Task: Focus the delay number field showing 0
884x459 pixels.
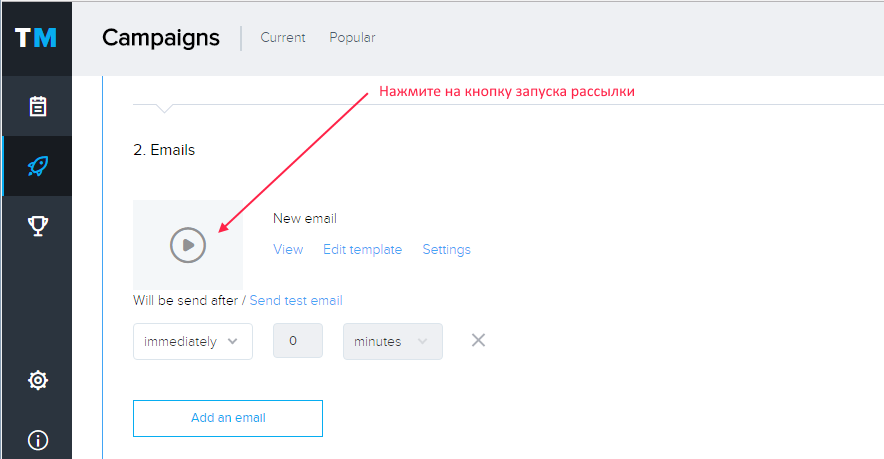Action: 298,341
